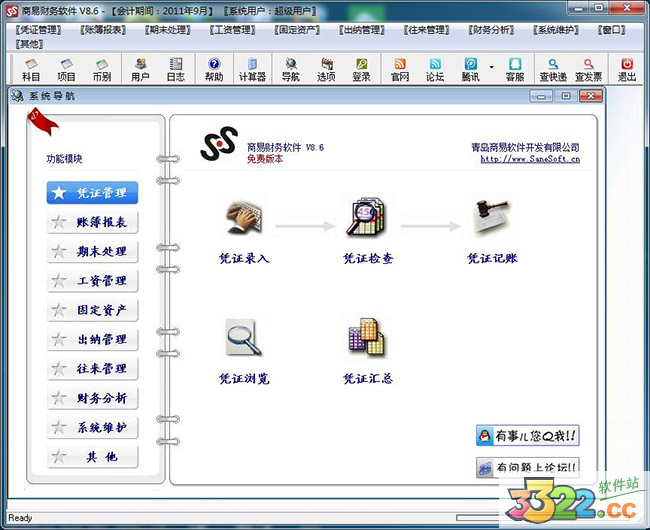Close the 系统导航 inner window
The width and height of the screenshot is (650, 530).
[591, 96]
